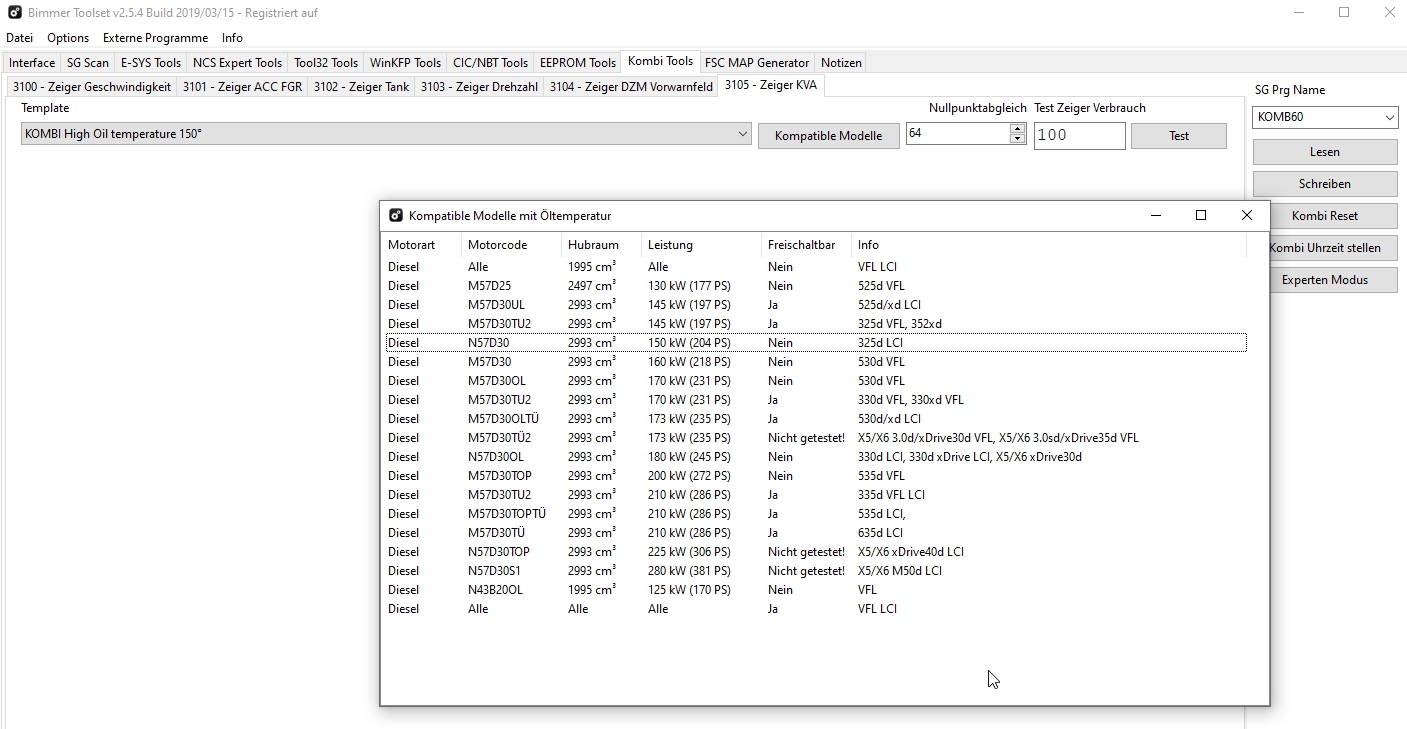
Task: Click the Test Zeiger Verbrauch input field
Action: pyautogui.click(x=1079, y=135)
